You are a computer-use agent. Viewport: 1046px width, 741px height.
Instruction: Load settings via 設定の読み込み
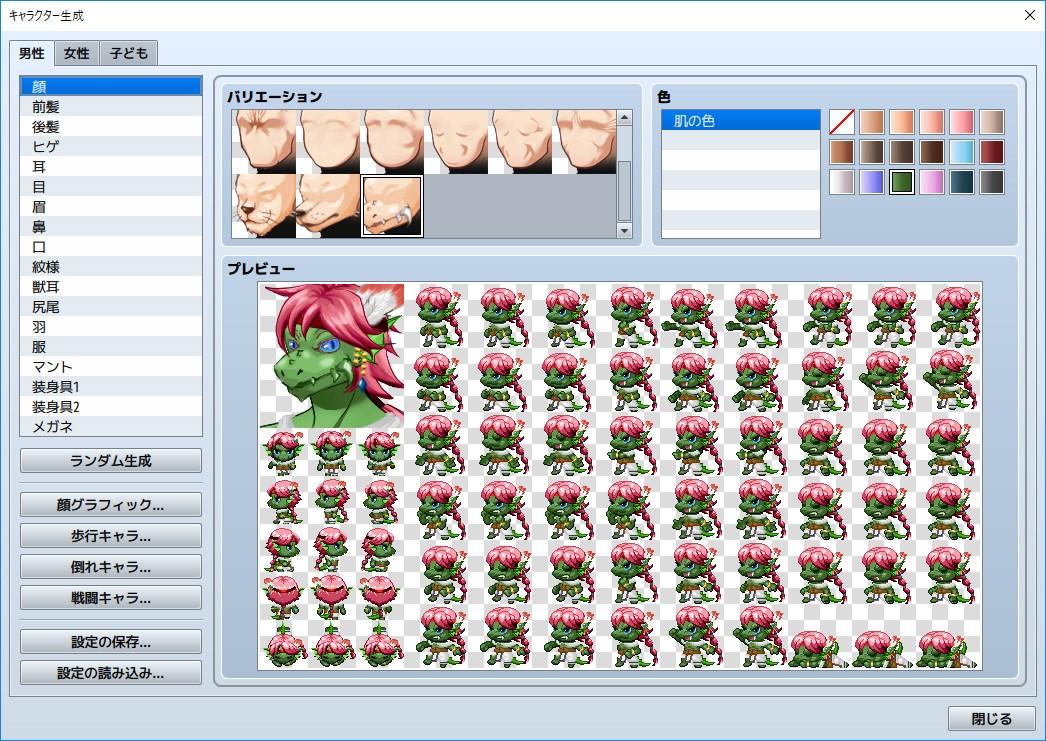110,672
